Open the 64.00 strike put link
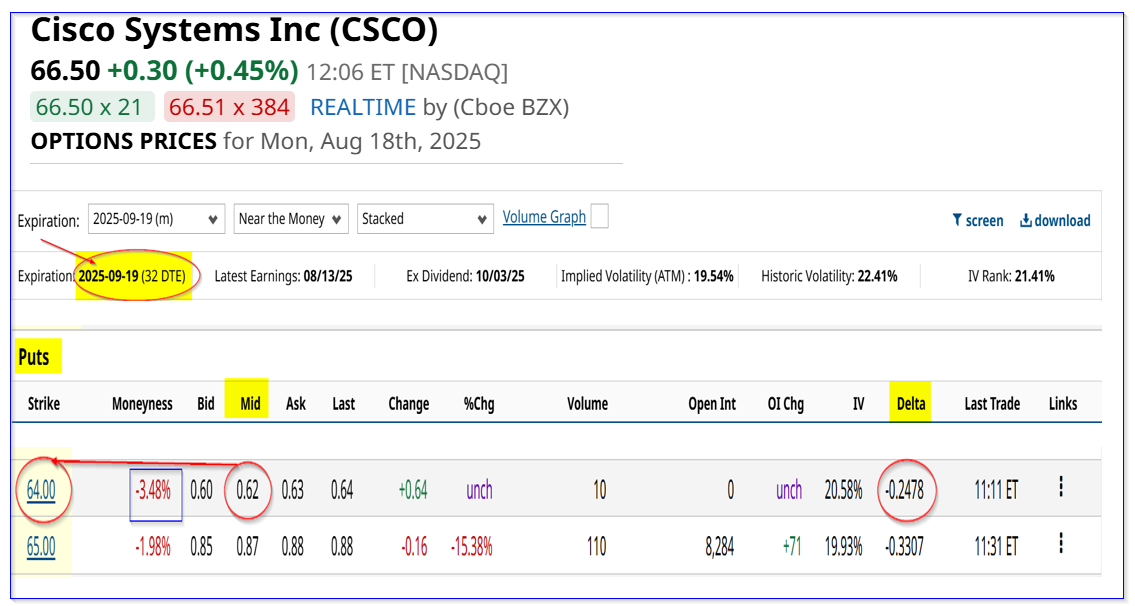1135x606 pixels. (41, 490)
